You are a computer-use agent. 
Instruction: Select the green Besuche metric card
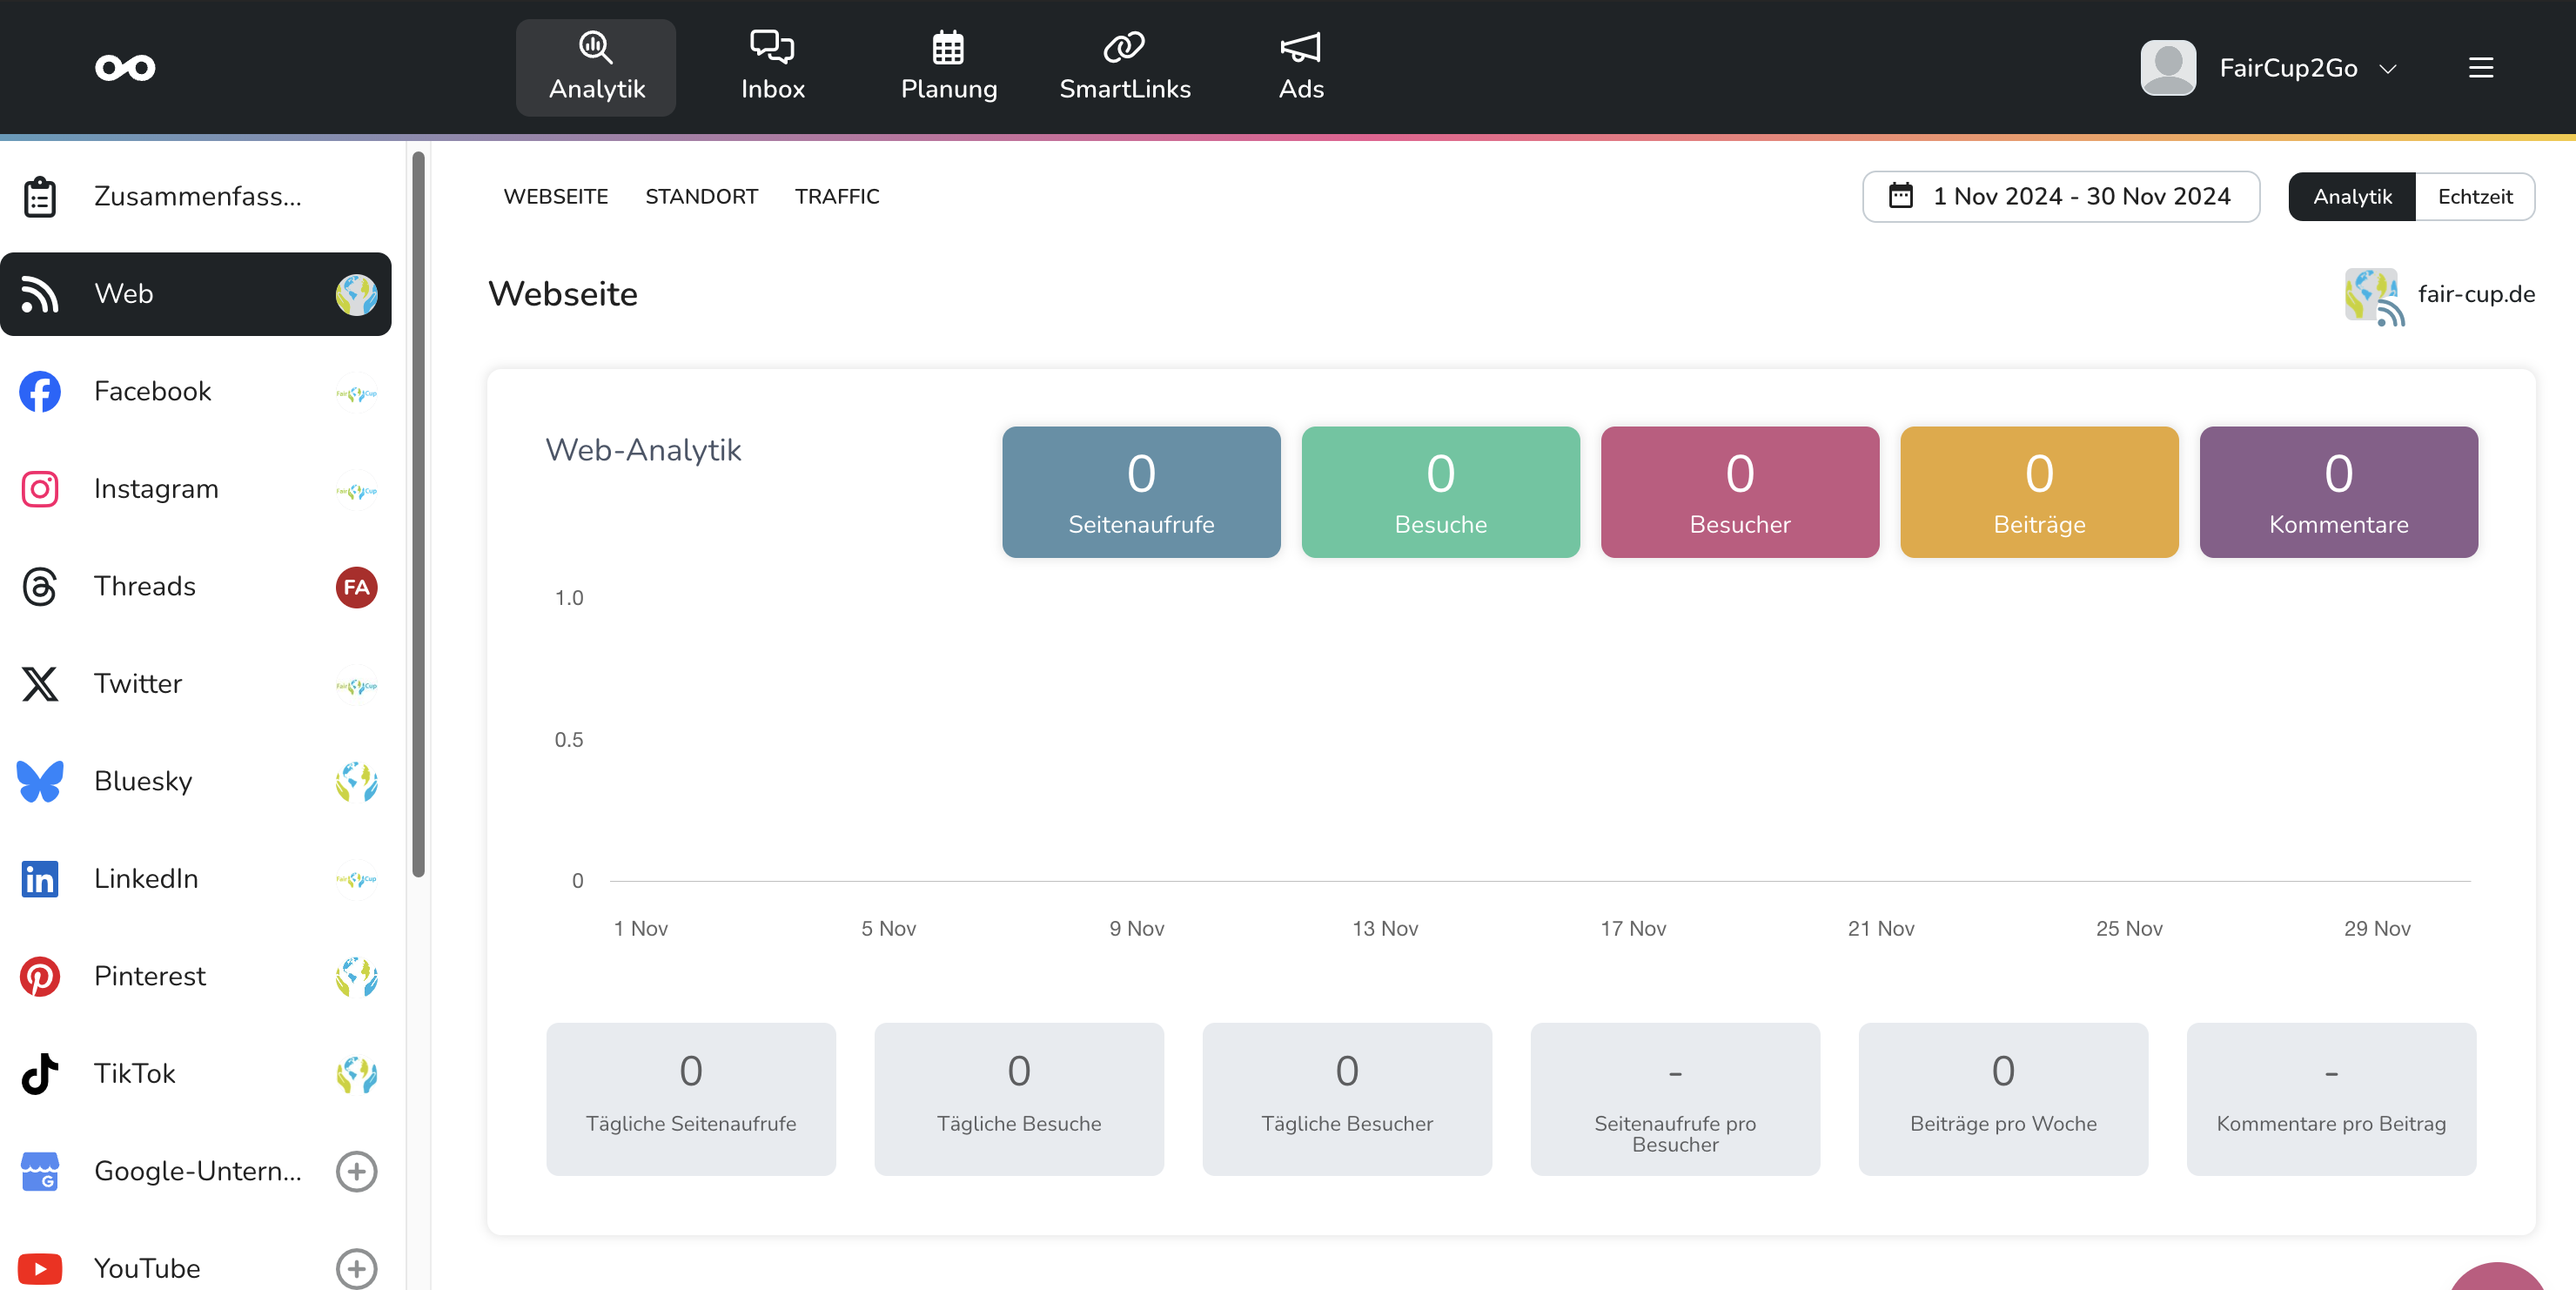pos(1440,492)
